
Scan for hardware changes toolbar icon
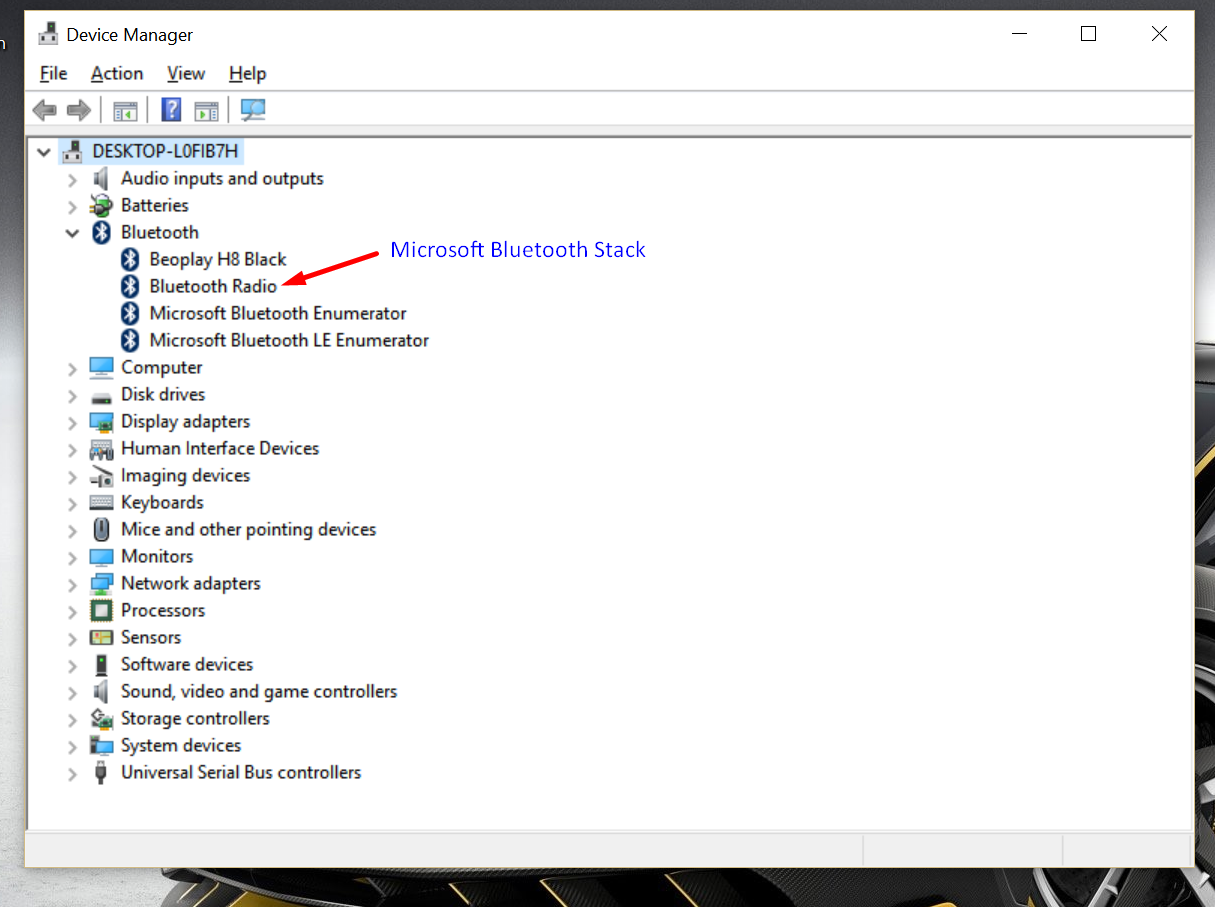[x=253, y=110]
